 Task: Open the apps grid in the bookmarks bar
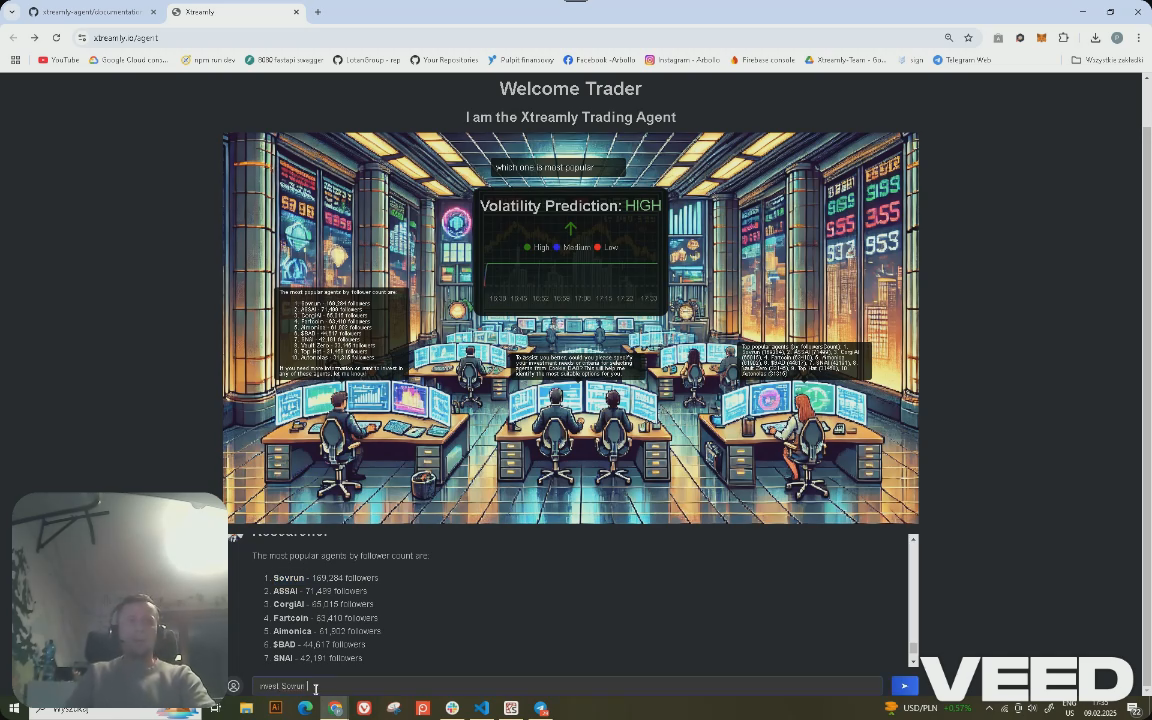point(15,60)
